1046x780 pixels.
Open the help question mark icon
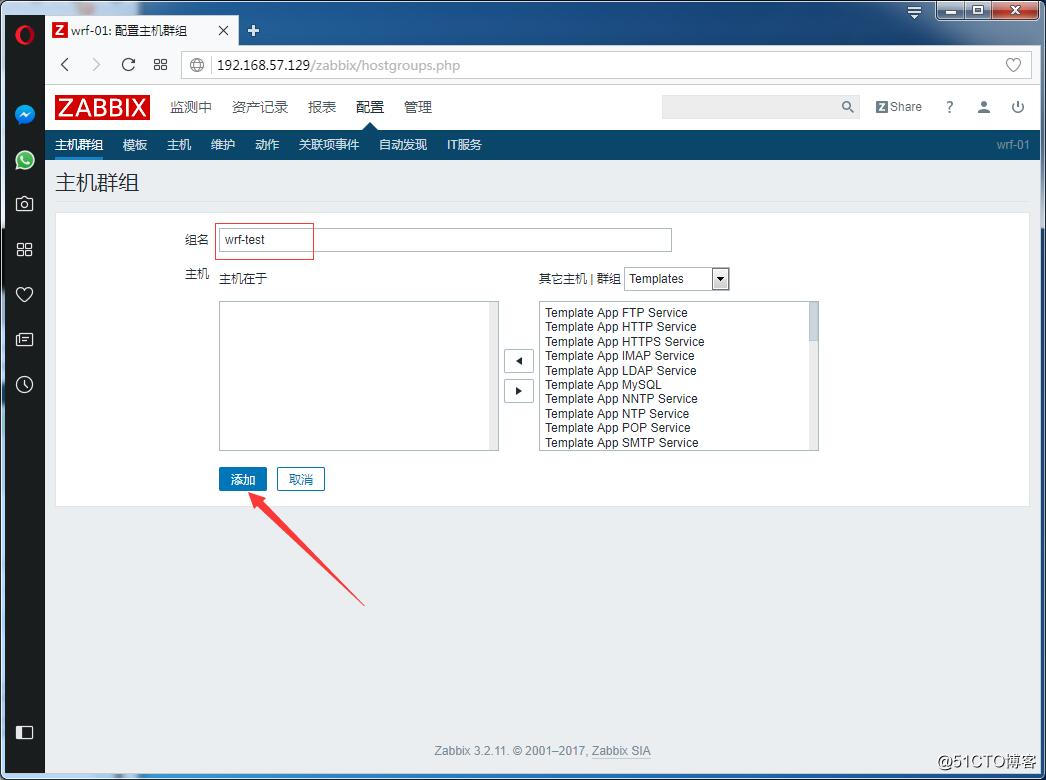(949, 107)
